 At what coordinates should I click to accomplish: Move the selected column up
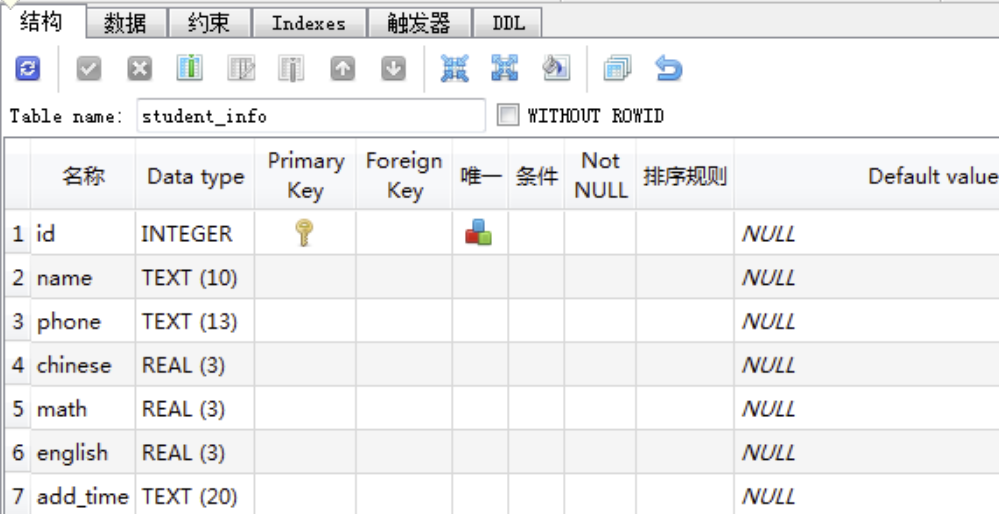(343, 69)
